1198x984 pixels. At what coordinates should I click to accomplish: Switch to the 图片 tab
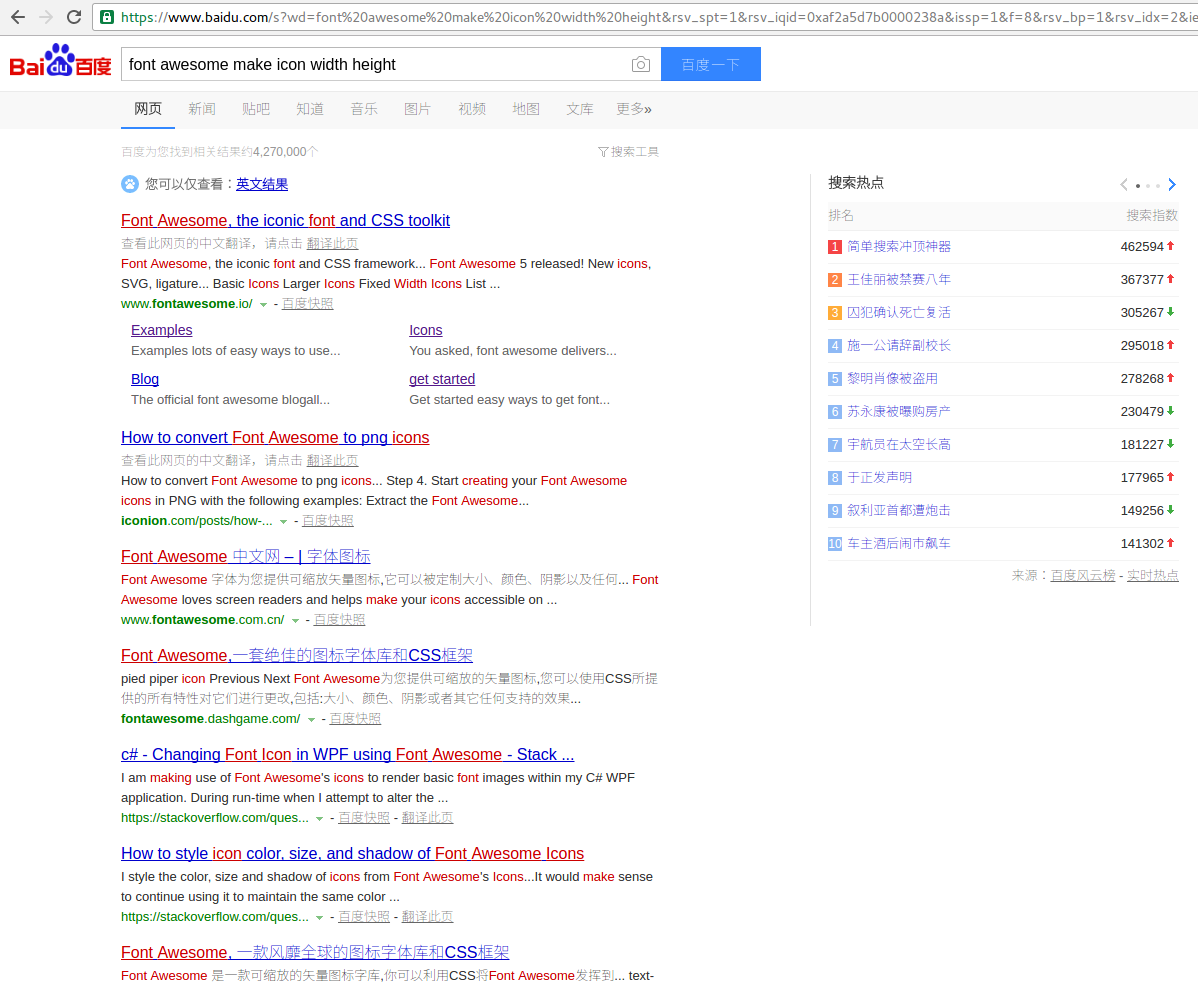(417, 109)
